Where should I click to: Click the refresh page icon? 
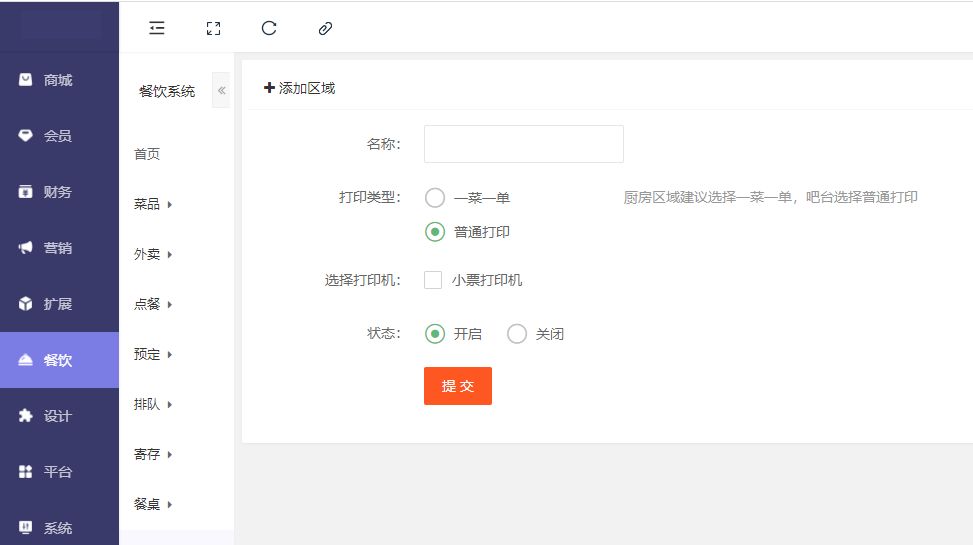(x=268, y=28)
